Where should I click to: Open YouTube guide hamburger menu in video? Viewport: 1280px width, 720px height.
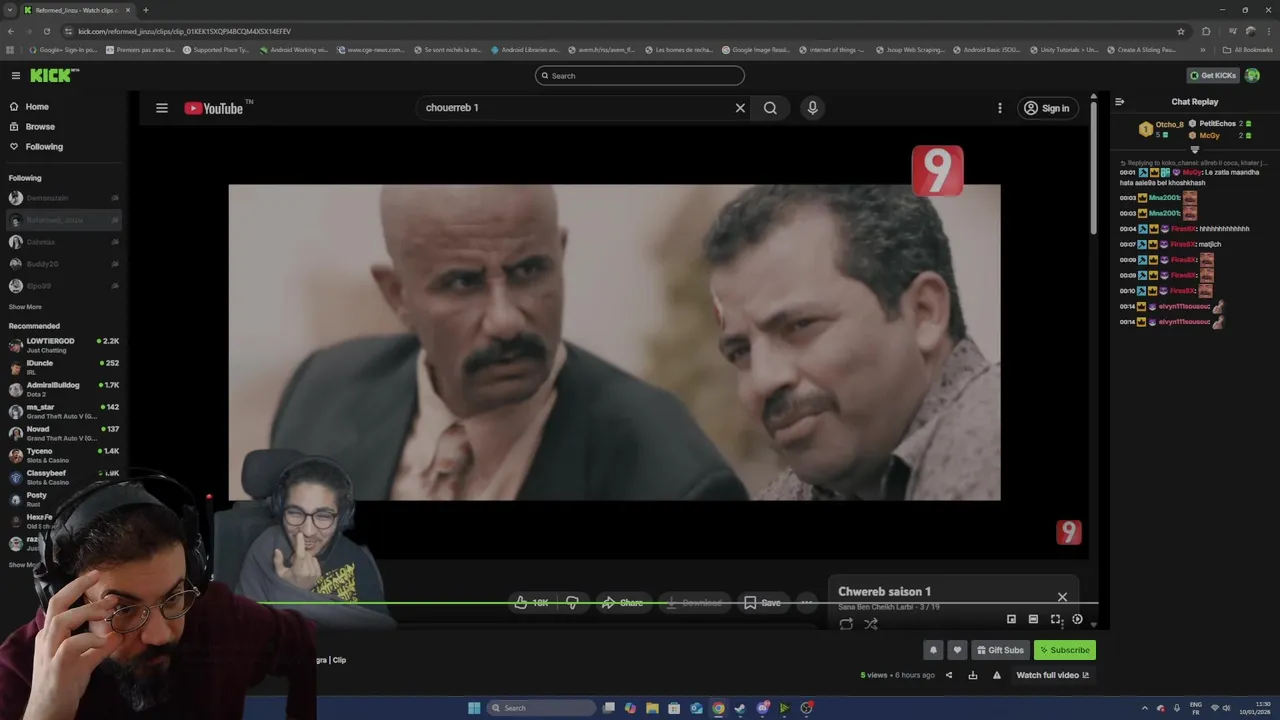click(161, 108)
